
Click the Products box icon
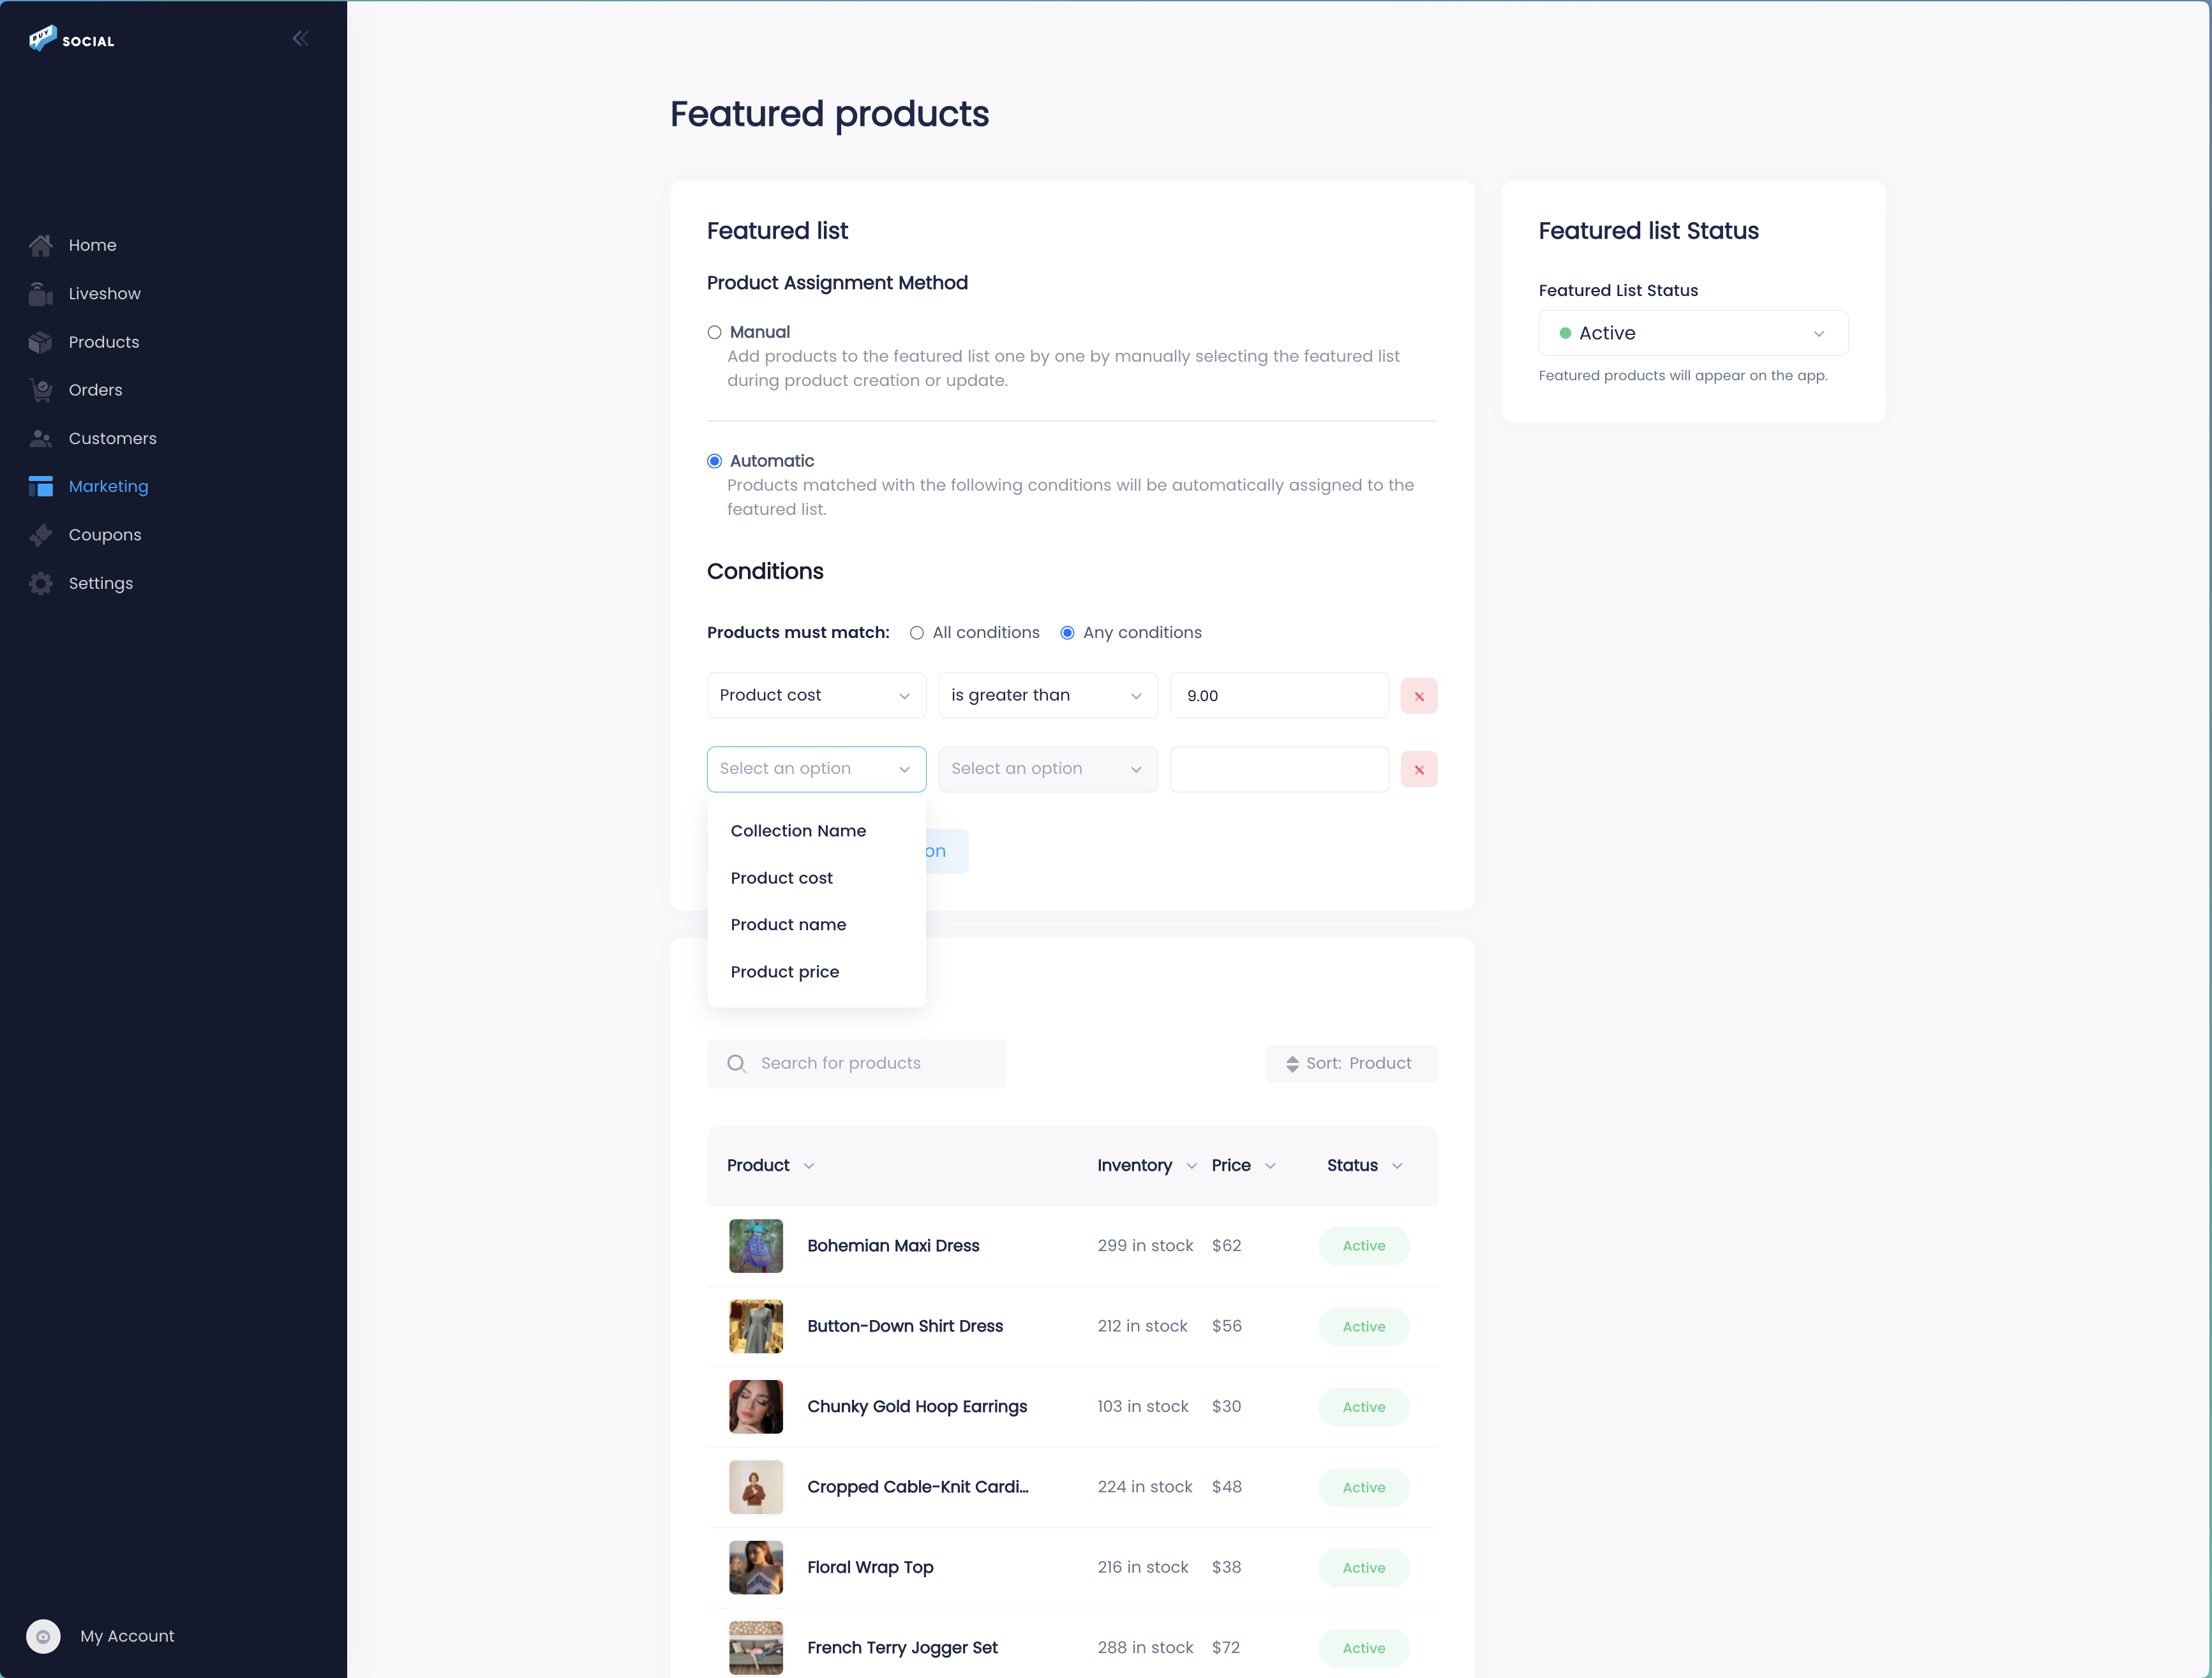click(x=40, y=342)
